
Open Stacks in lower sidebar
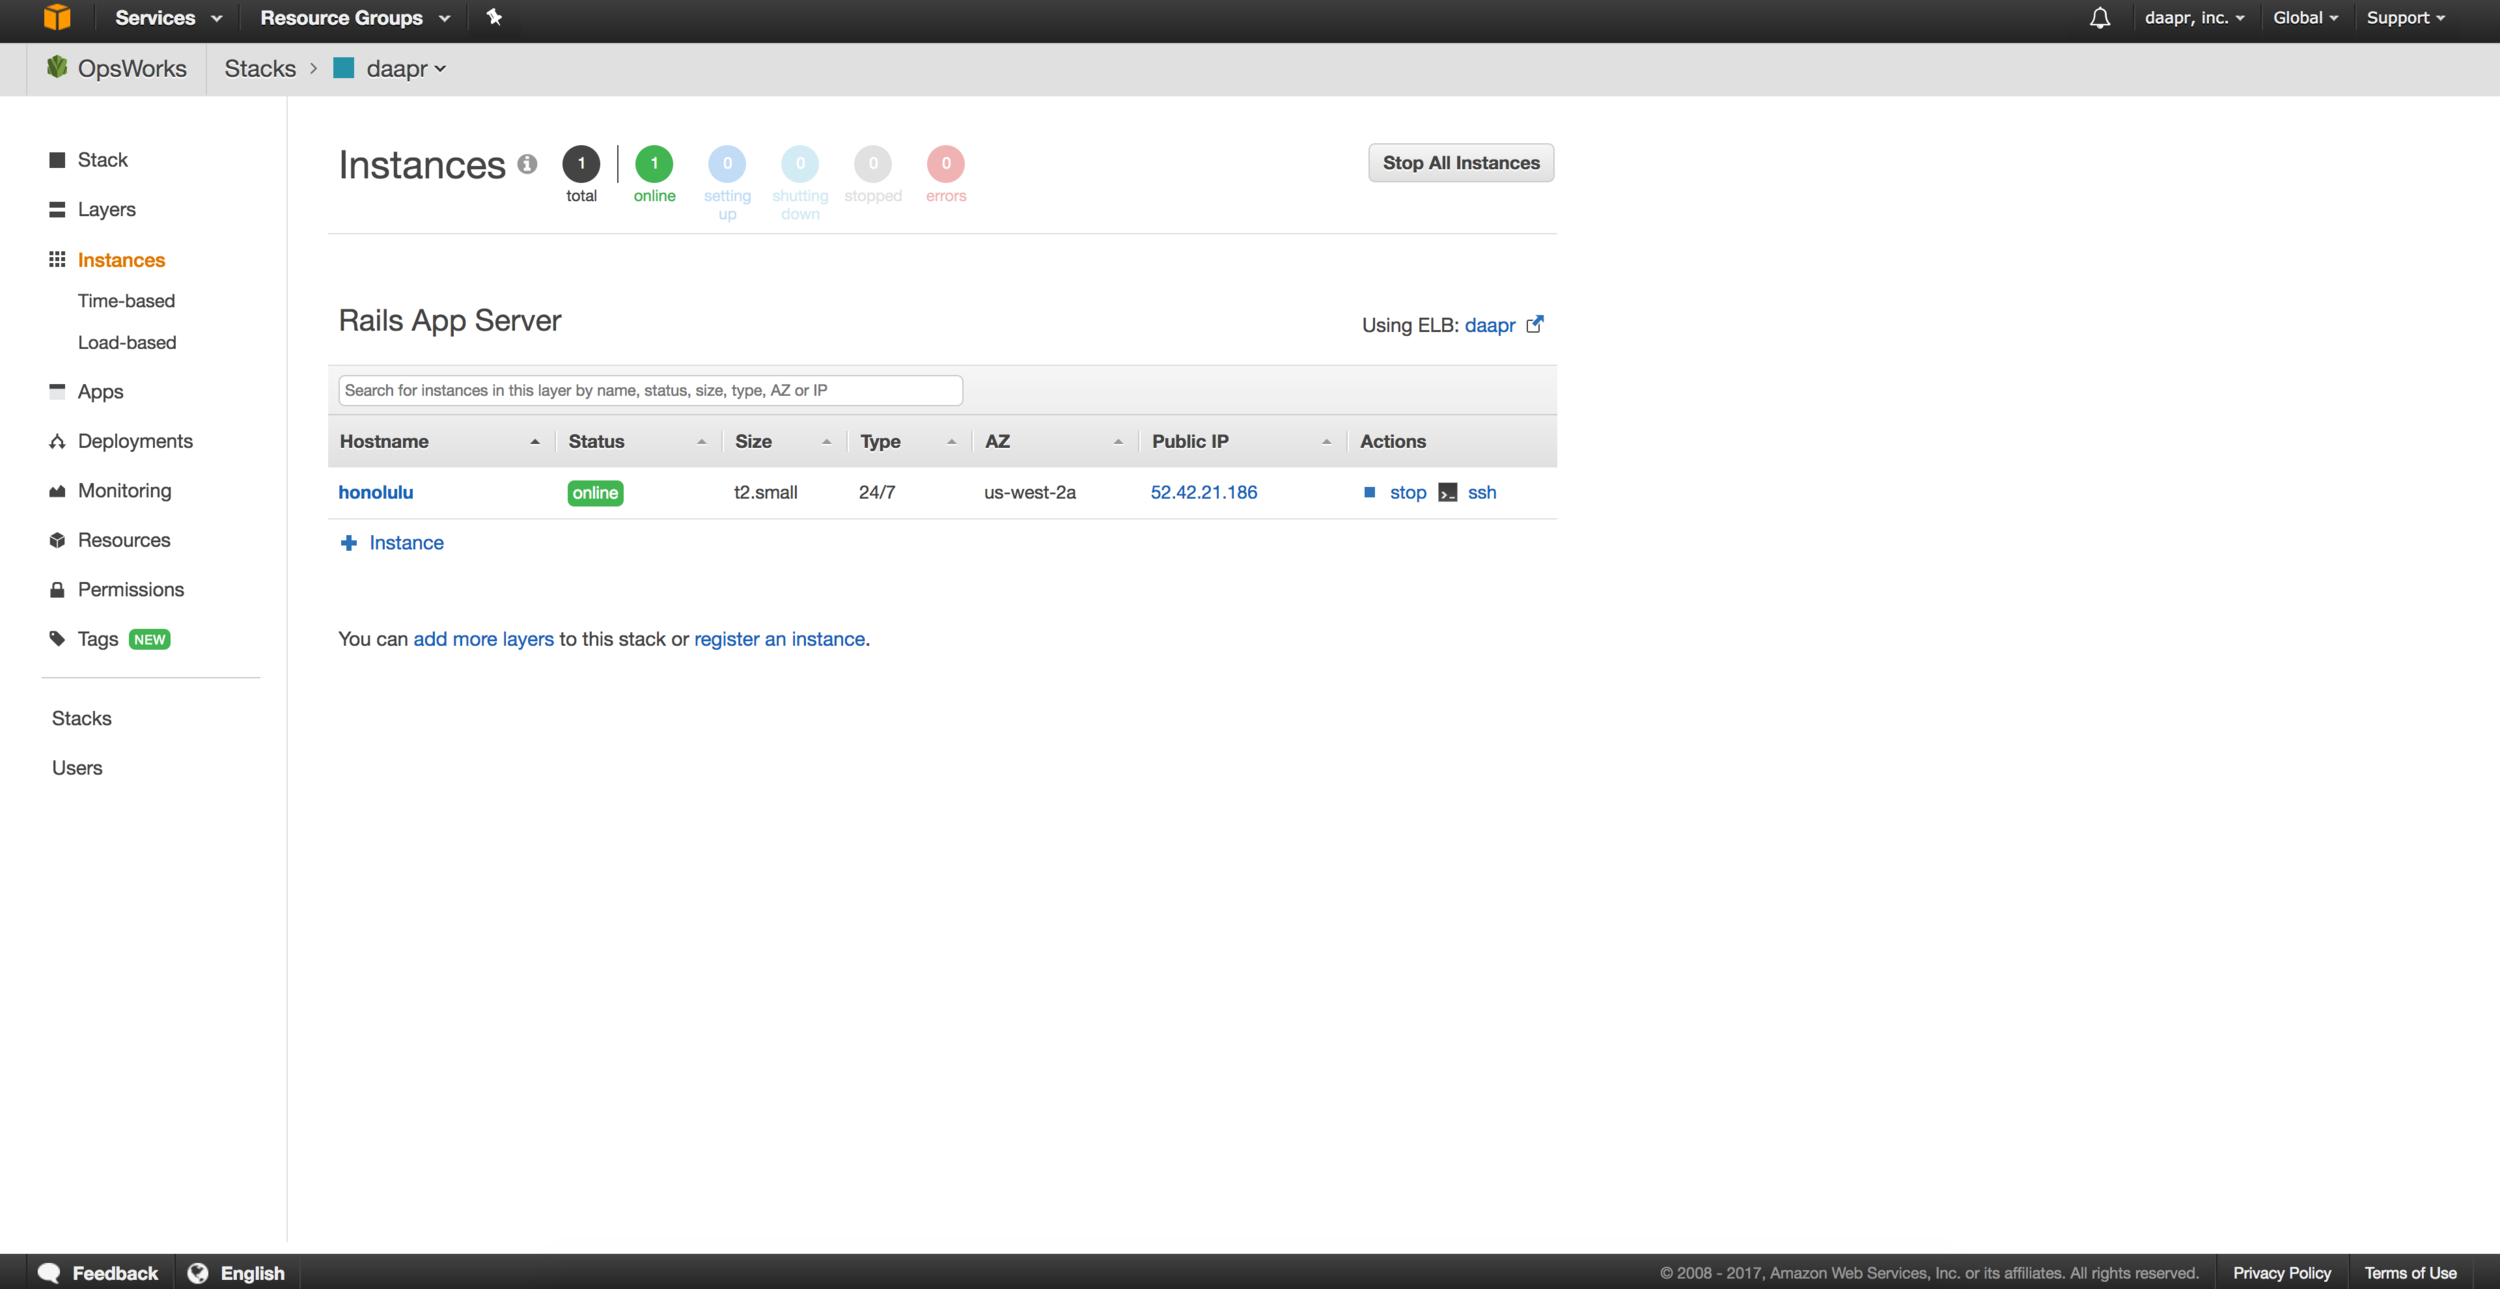(x=82, y=718)
